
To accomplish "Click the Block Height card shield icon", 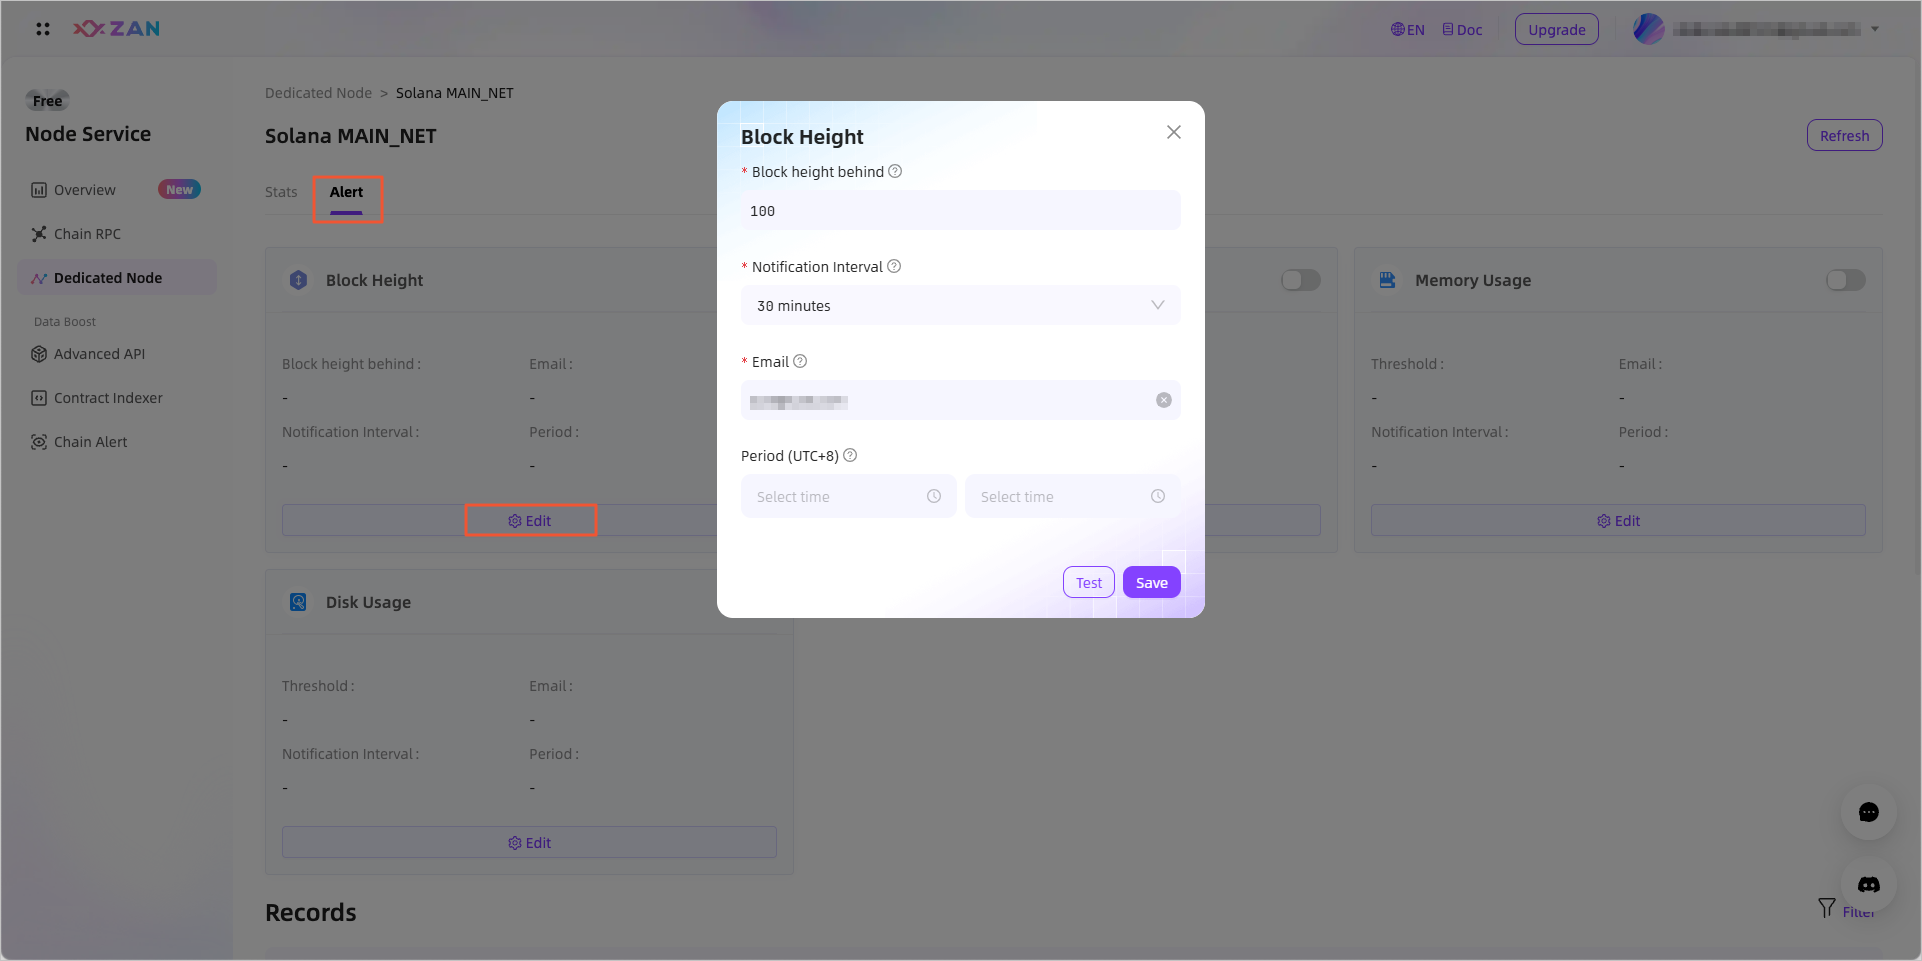I will (298, 280).
